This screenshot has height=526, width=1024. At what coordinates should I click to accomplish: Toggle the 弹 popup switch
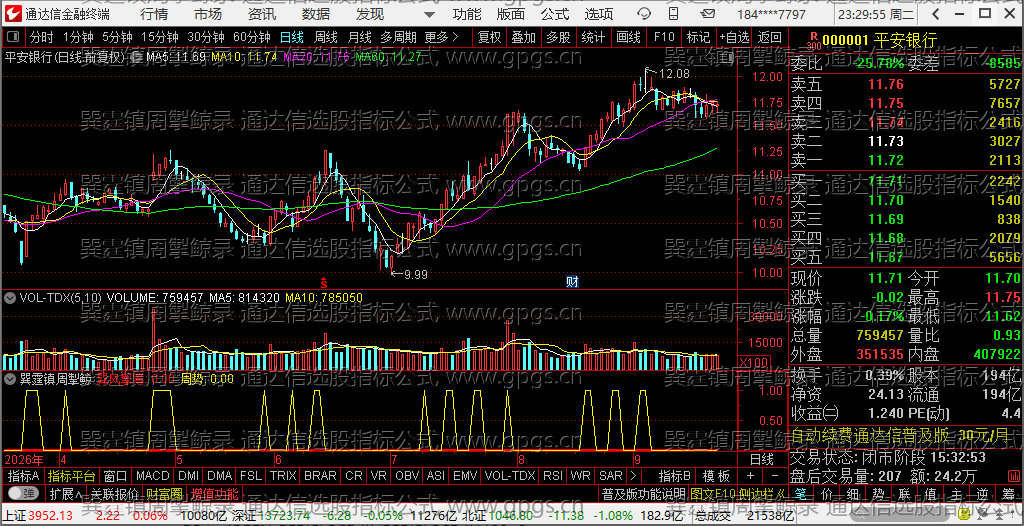pos(24,493)
